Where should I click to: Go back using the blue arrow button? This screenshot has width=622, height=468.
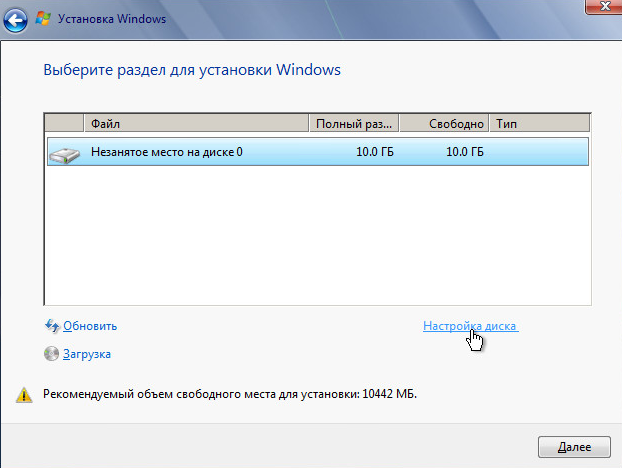[x=15, y=20]
